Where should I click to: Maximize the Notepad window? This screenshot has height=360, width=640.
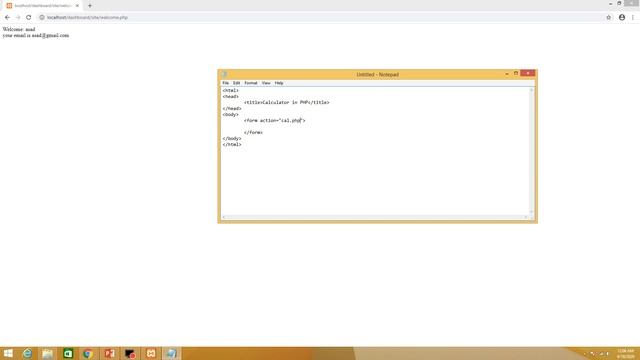516,73
